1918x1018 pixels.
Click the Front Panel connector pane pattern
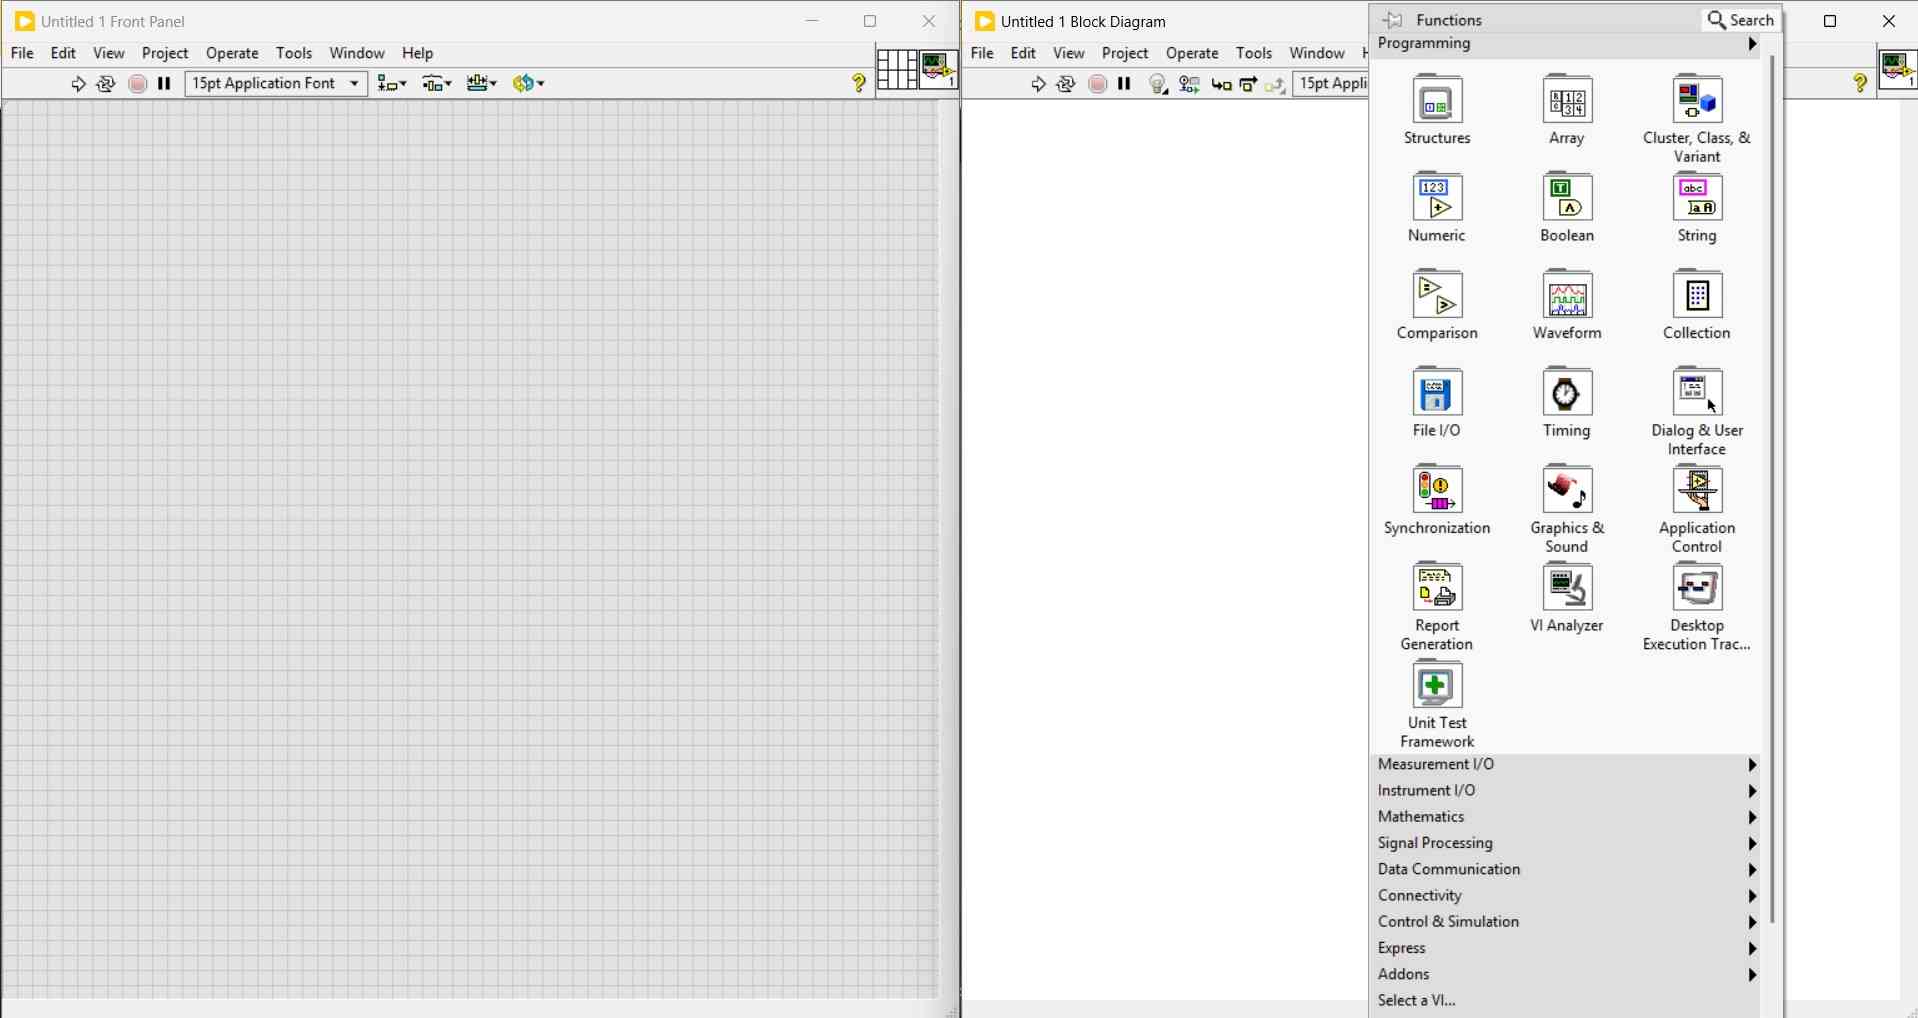pyautogui.click(x=897, y=70)
